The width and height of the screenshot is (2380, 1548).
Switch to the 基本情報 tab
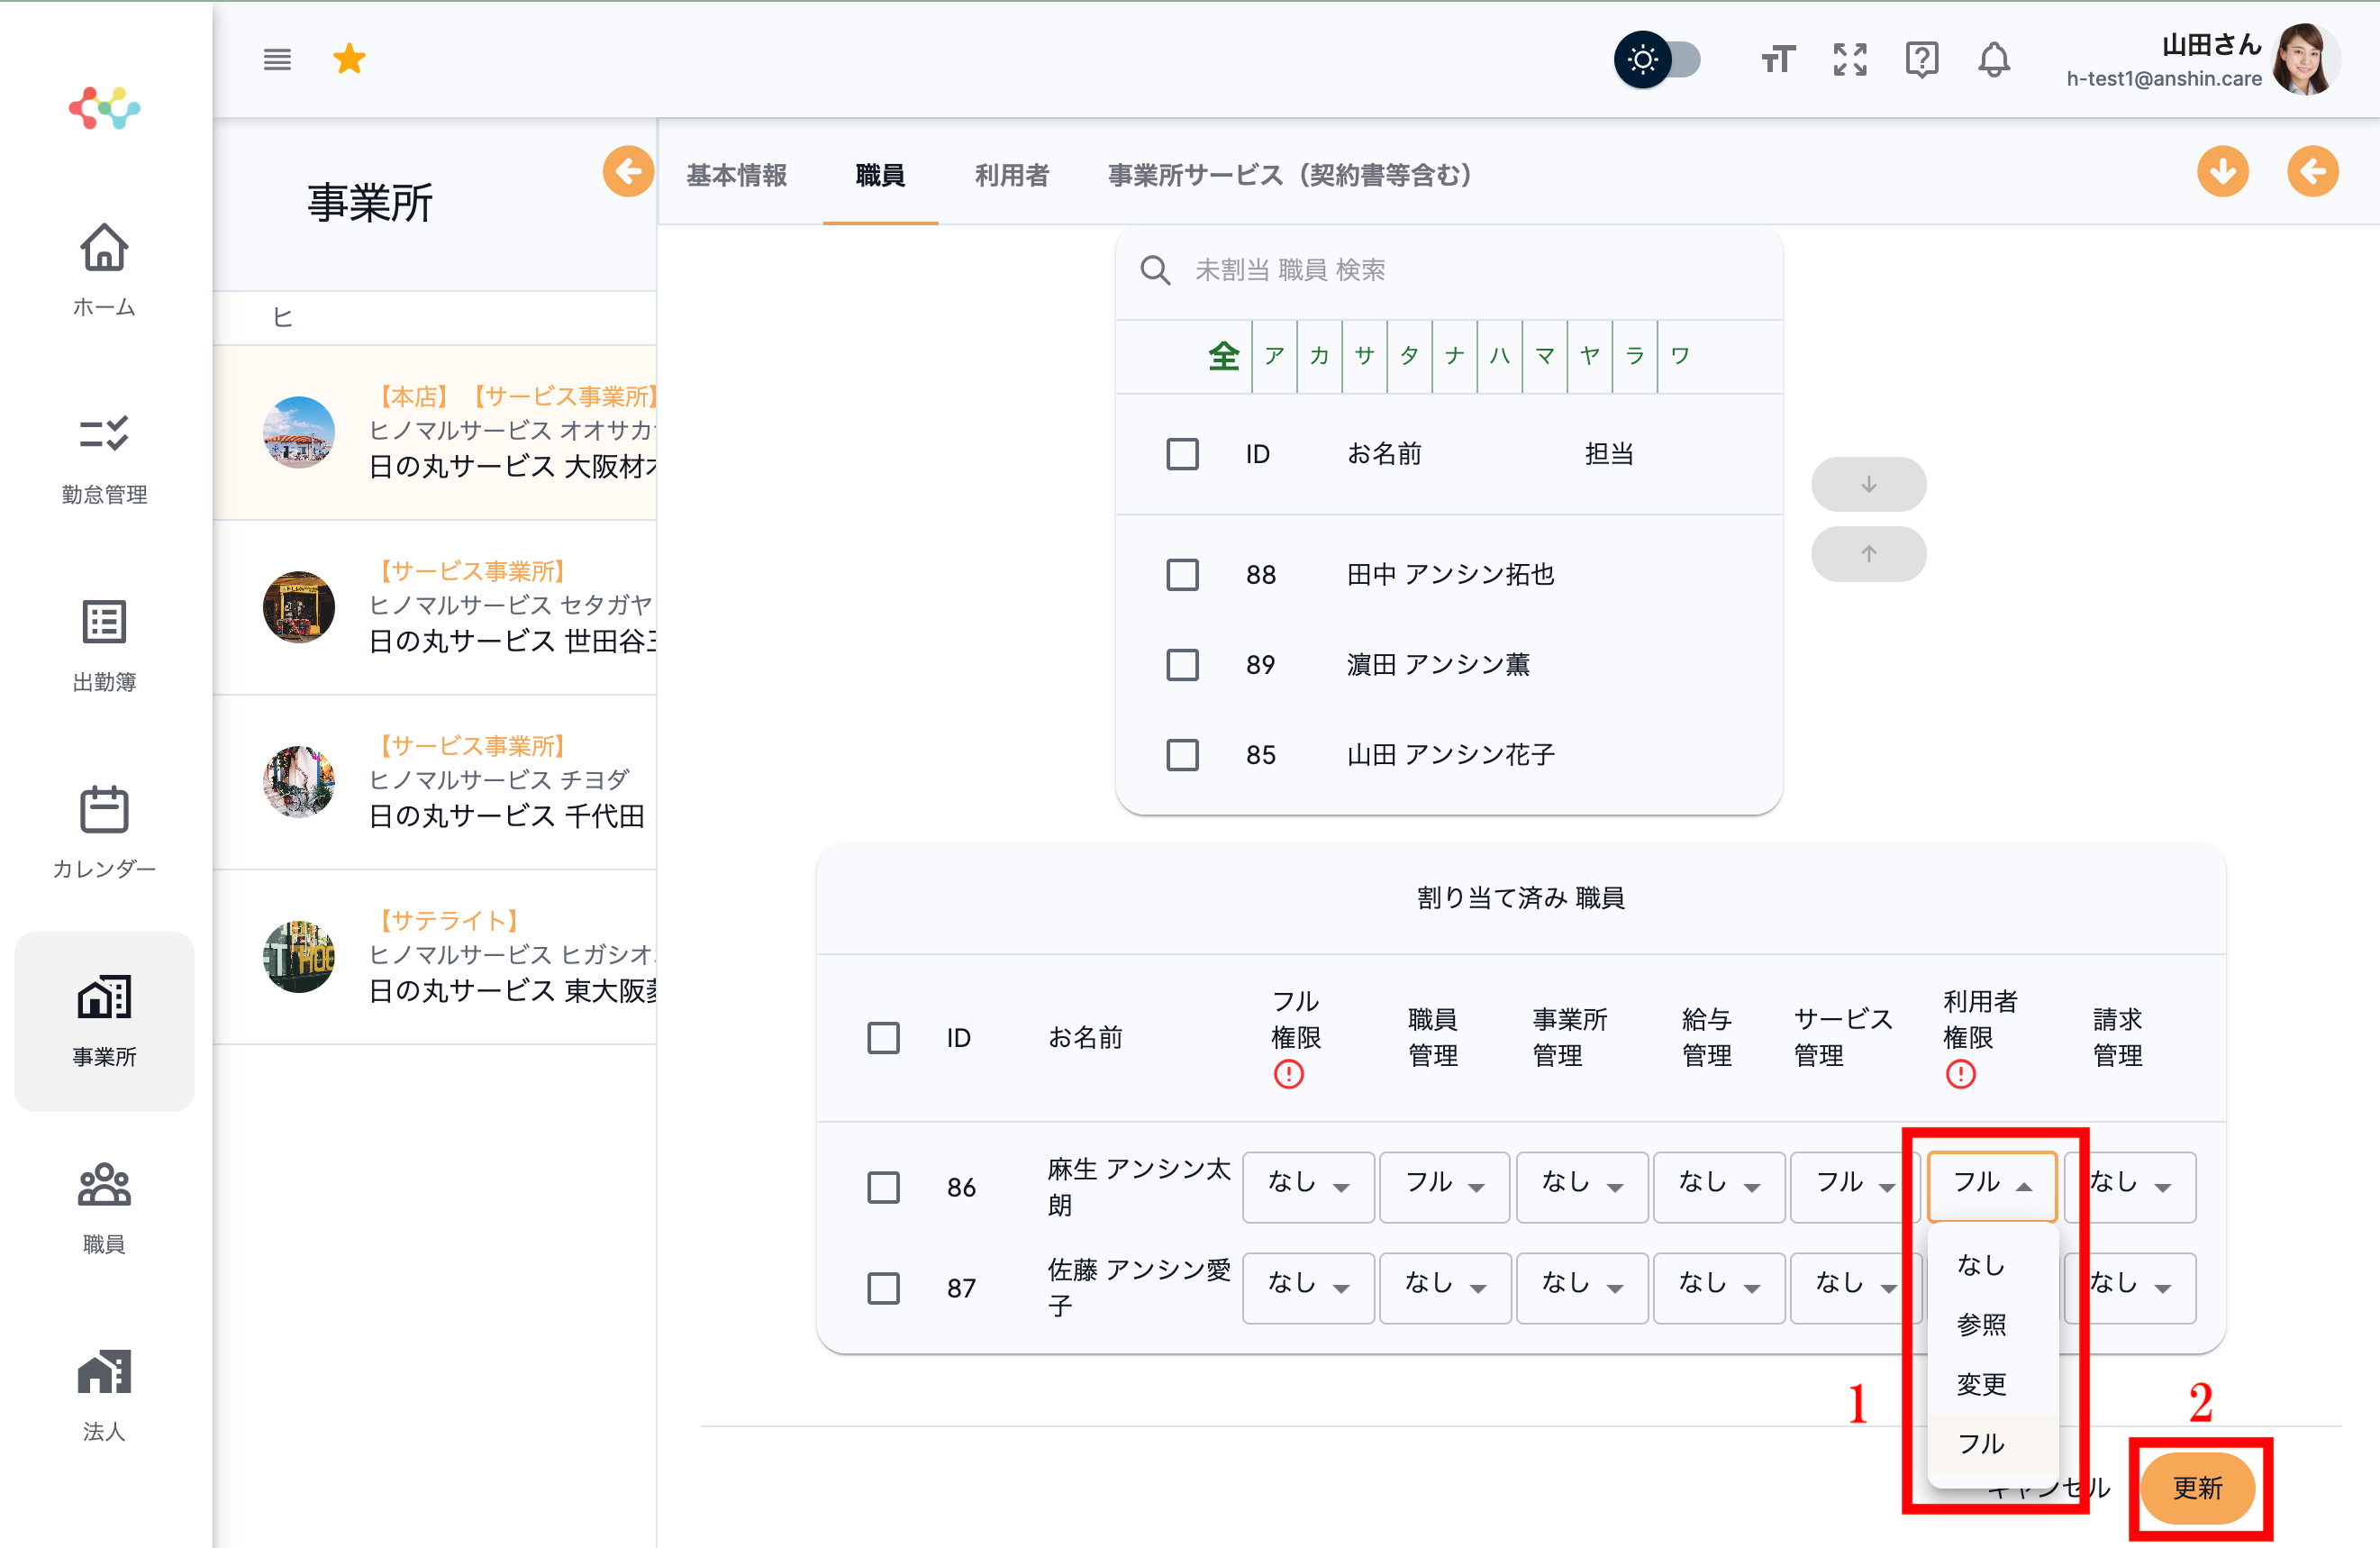pyautogui.click(x=736, y=175)
